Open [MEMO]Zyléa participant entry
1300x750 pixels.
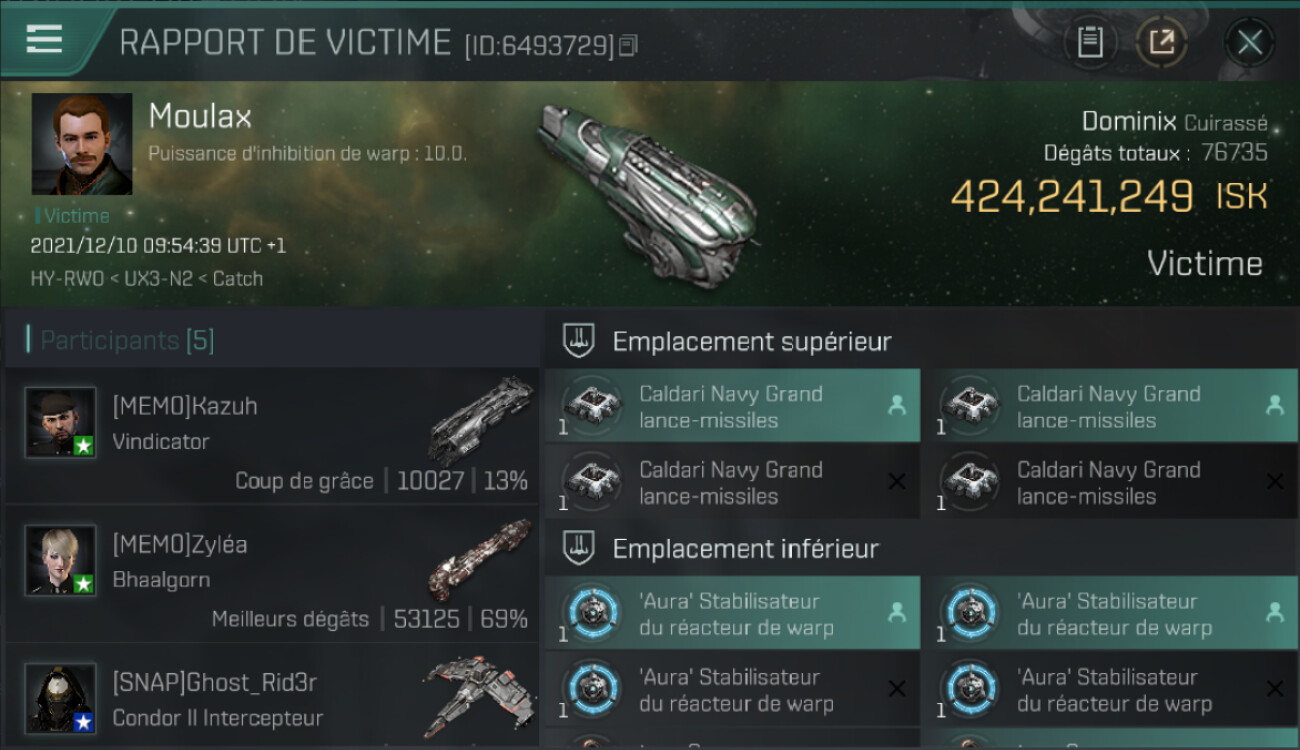click(x=272, y=573)
